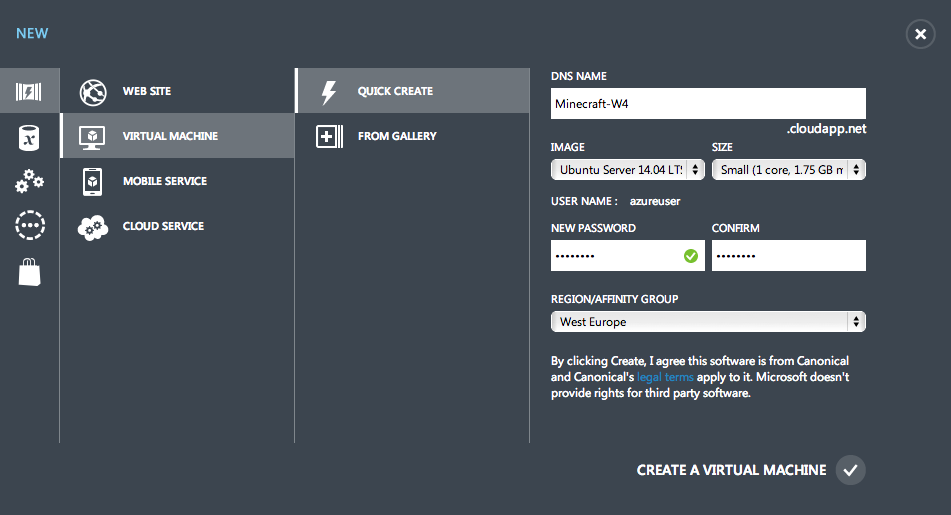Close the New dialog with X button
Screen dimensions: 951x515
[x=920, y=35]
